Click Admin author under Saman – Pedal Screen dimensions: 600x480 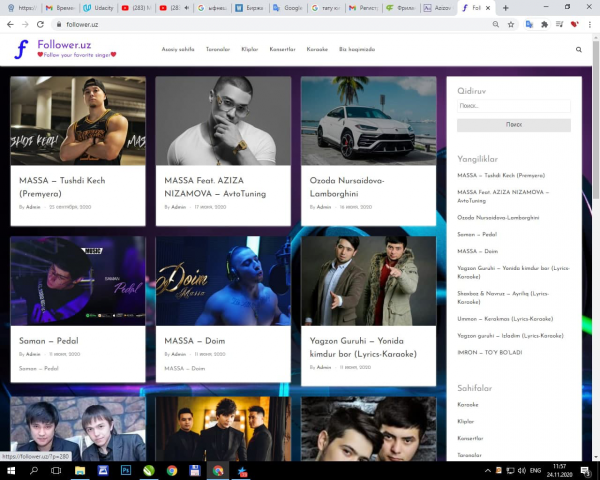33,354
